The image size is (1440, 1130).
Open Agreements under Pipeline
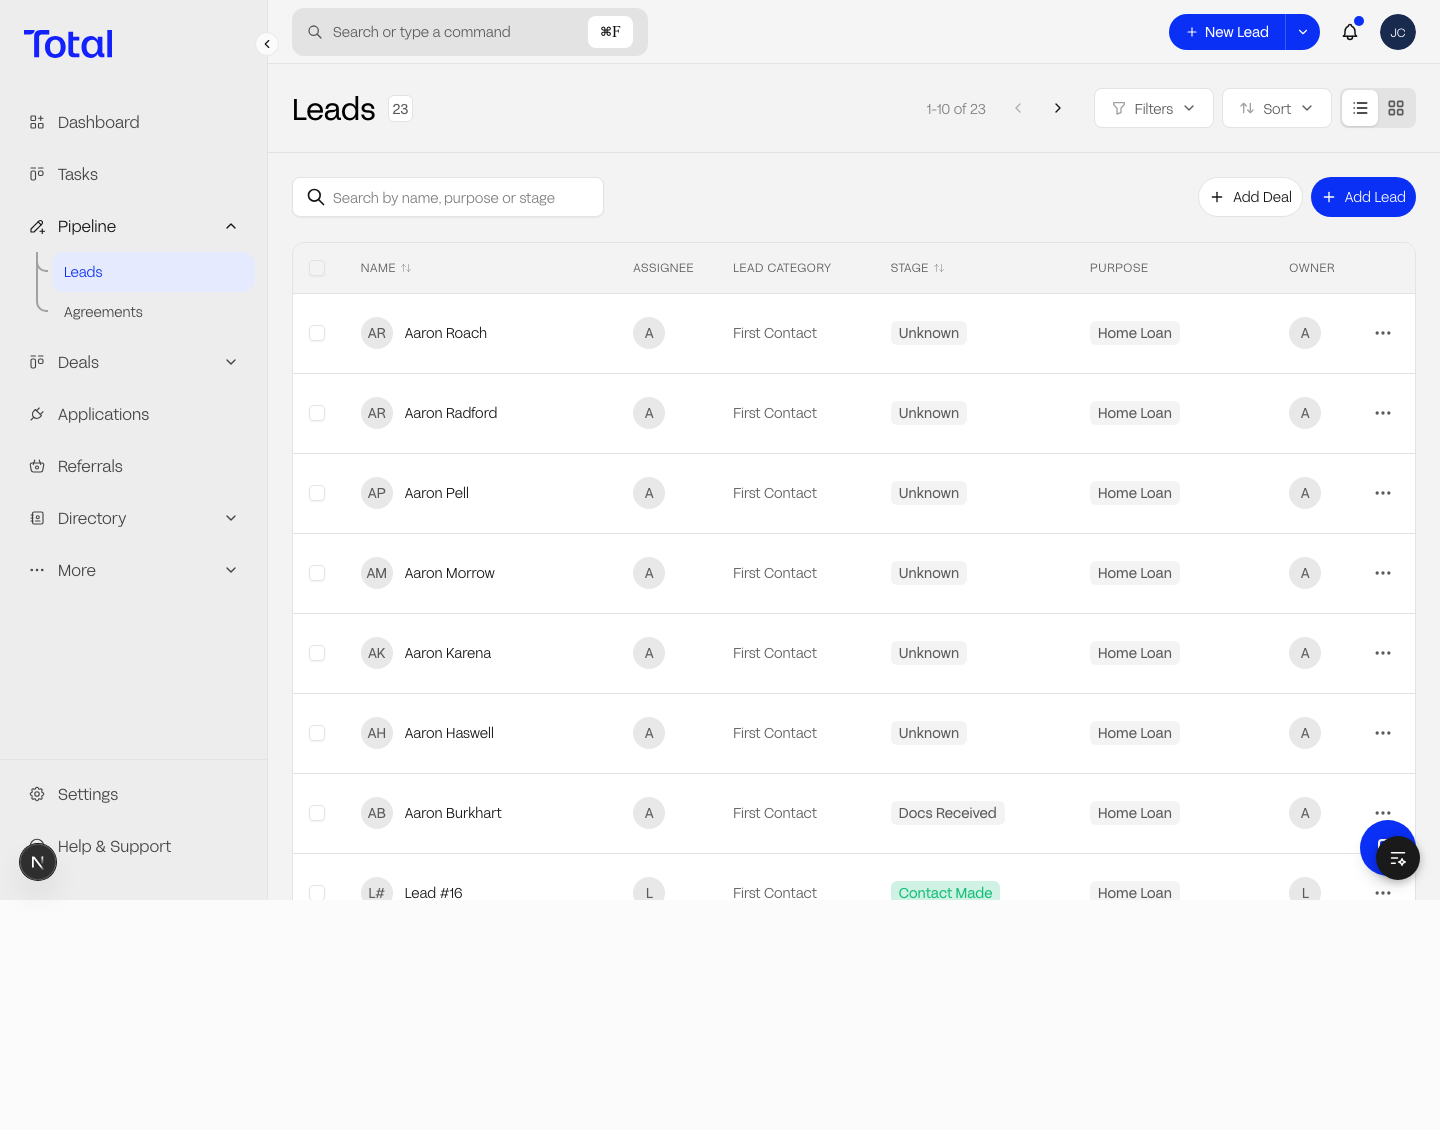103,312
